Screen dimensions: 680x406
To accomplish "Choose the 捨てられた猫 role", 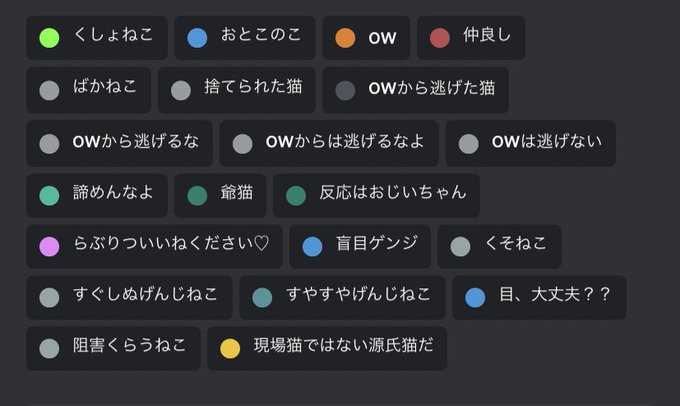I will (236, 90).
